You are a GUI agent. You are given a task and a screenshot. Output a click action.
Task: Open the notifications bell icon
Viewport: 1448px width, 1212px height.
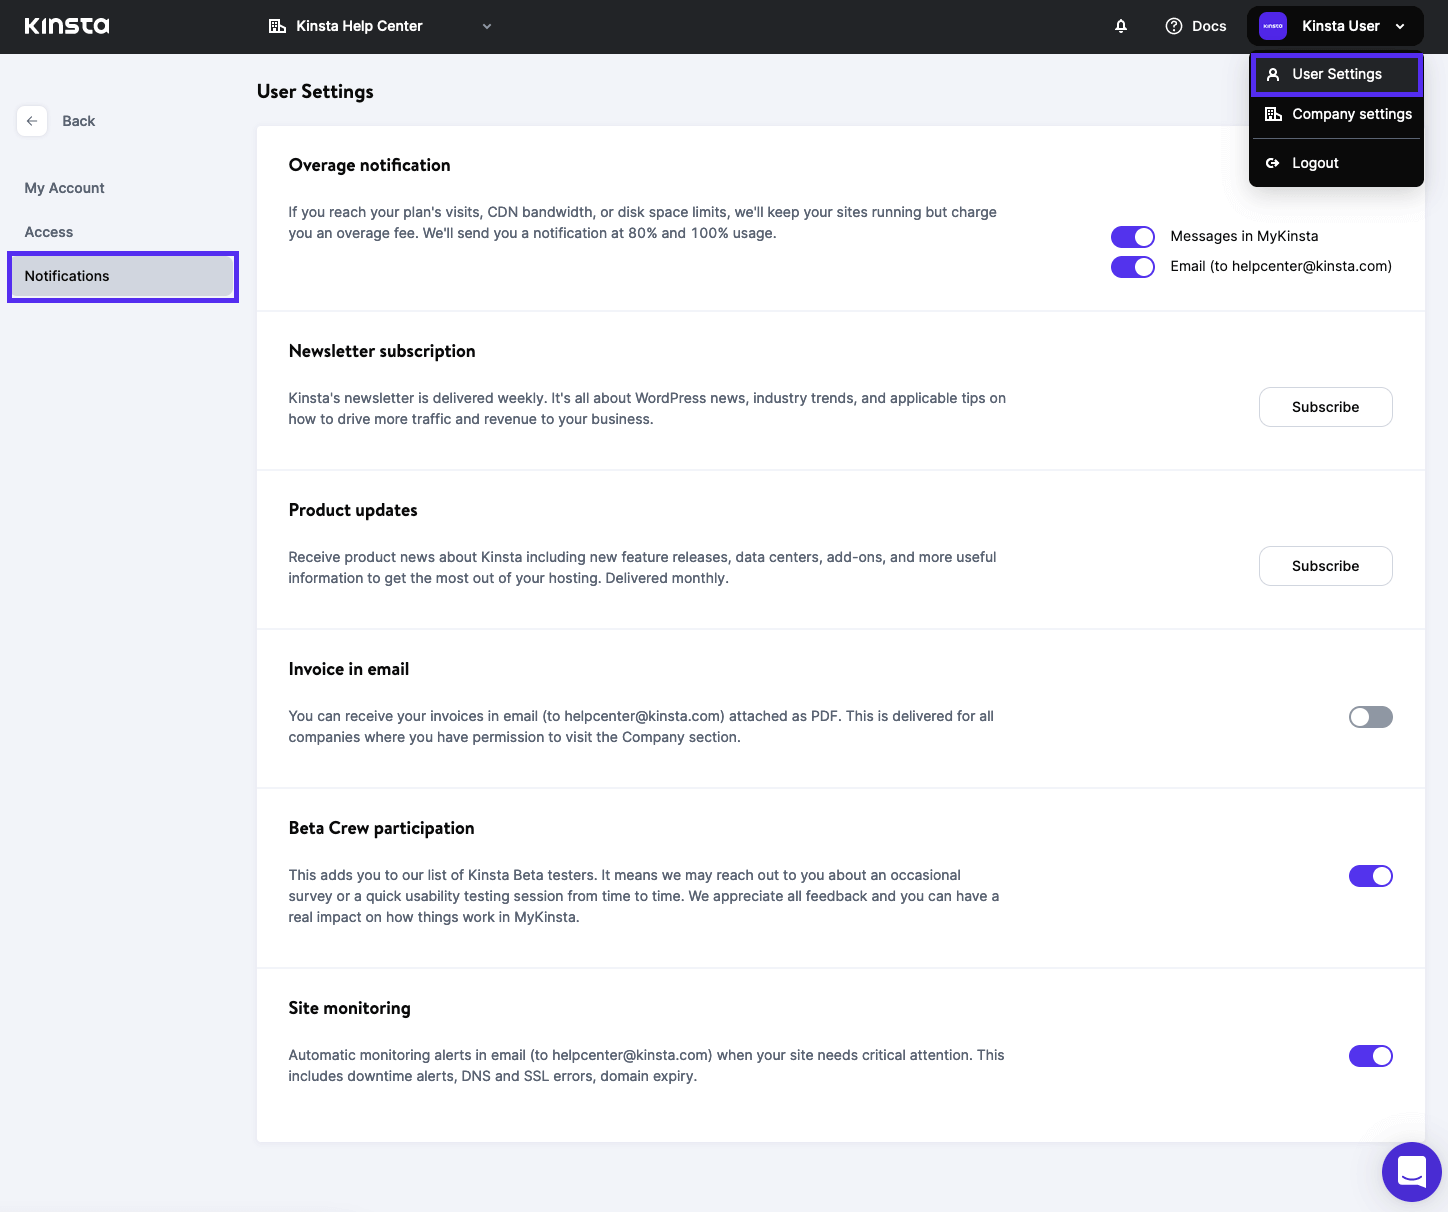tap(1121, 26)
